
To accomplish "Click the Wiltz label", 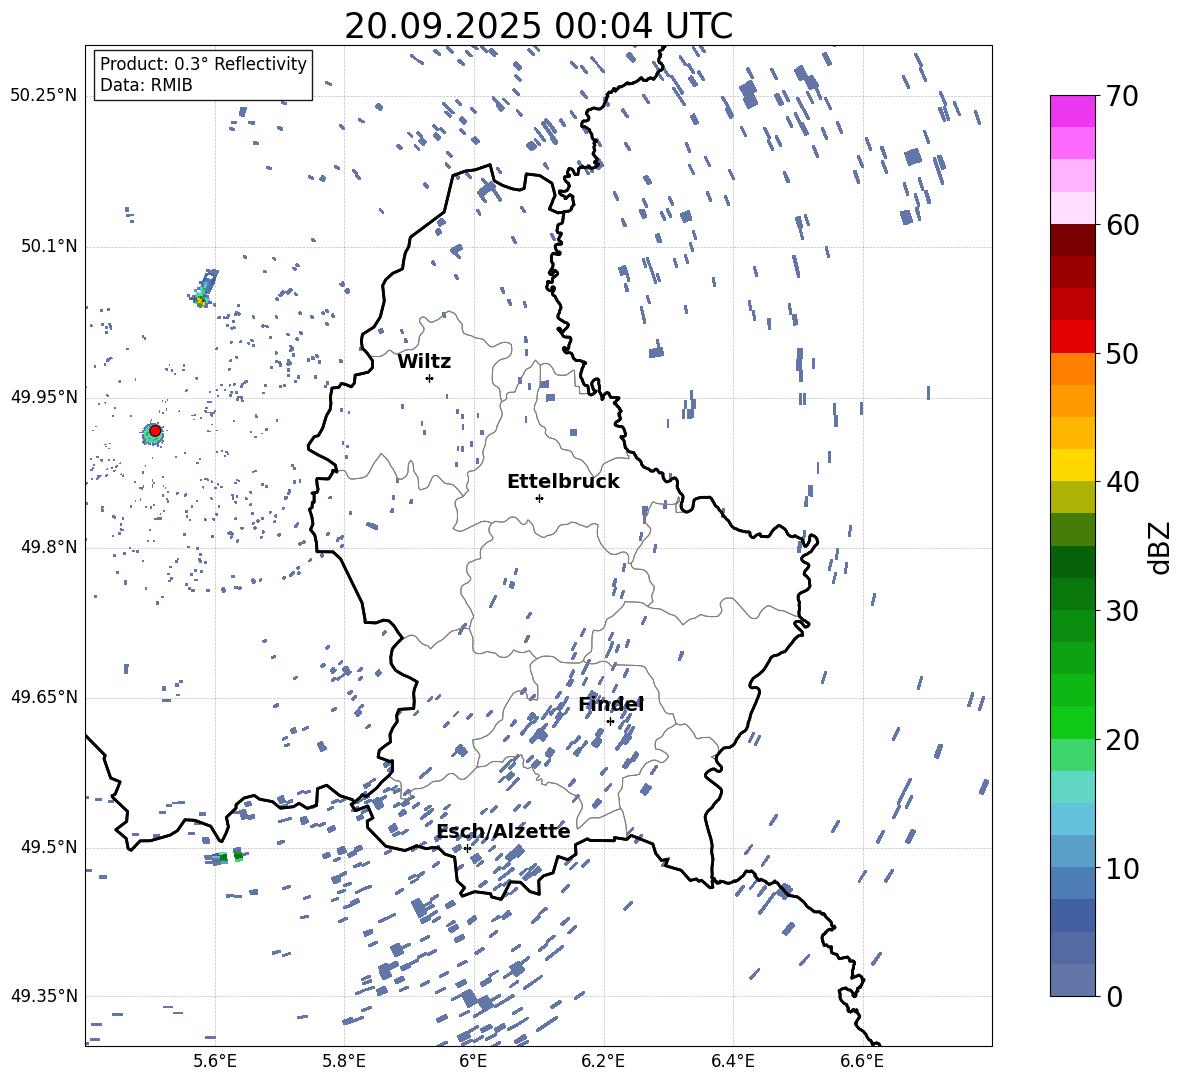I will pos(424,362).
